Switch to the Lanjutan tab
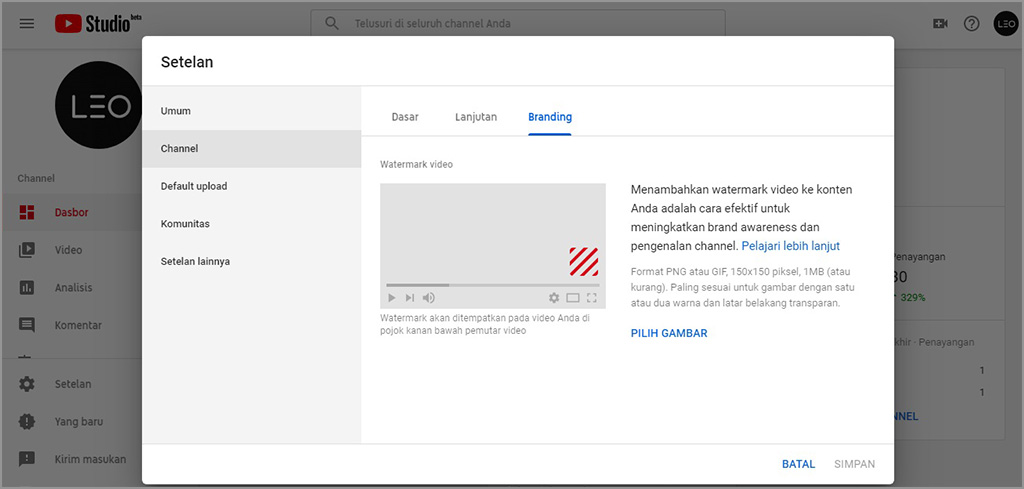Viewport: 1024px width, 489px height. coord(476,117)
